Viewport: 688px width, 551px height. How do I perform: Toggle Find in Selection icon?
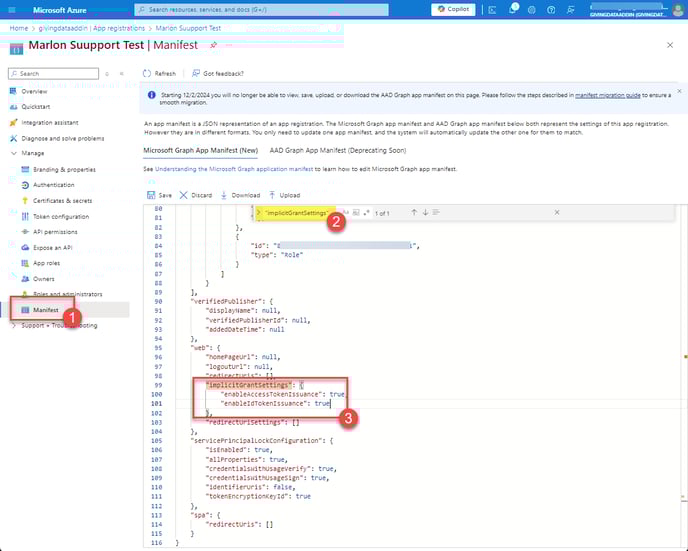click(436, 212)
